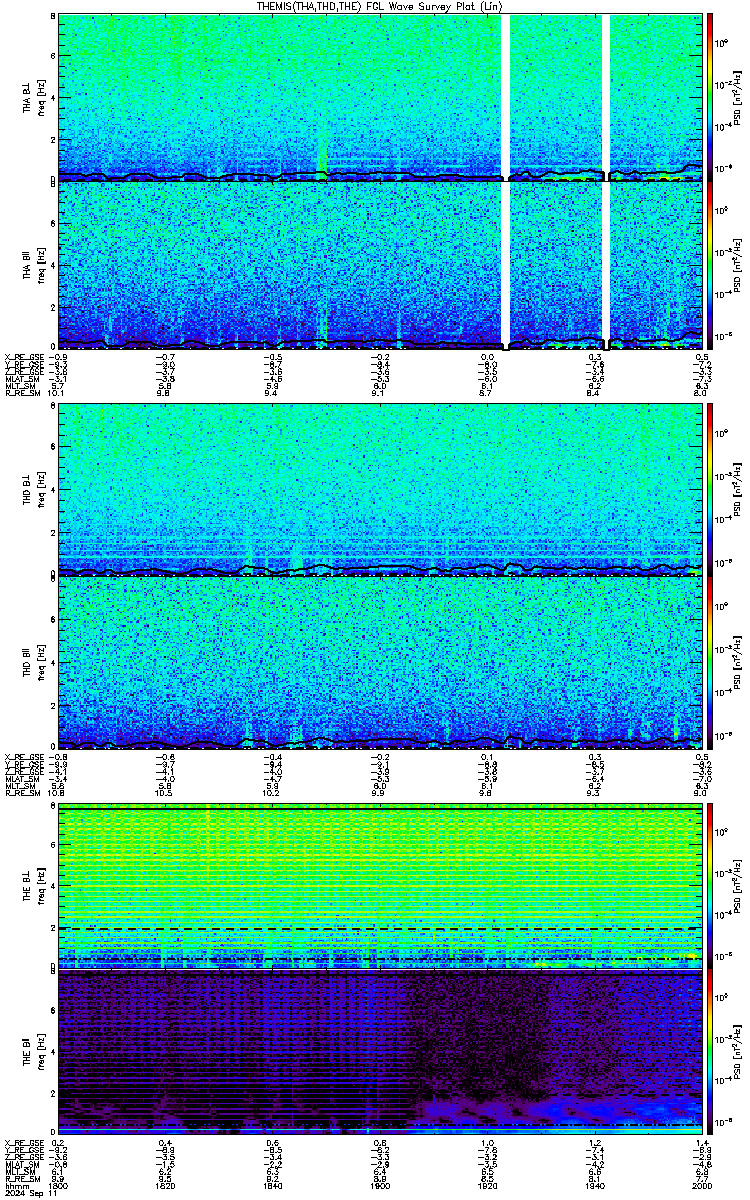Click the THE B-parallel PSD color bar
Screen dimensions: 750x1200
click(710, 1053)
